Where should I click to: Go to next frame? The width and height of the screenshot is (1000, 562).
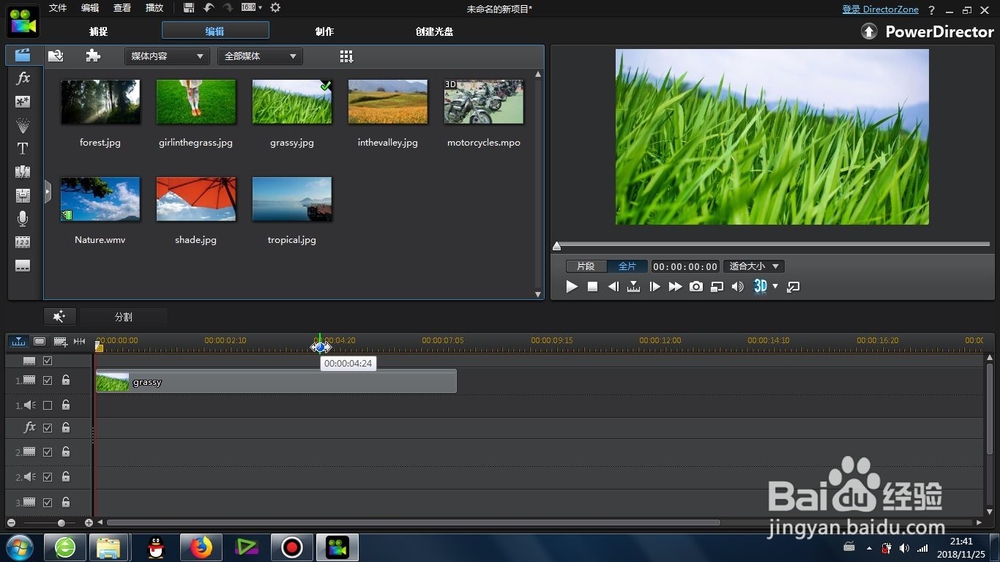coord(654,286)
